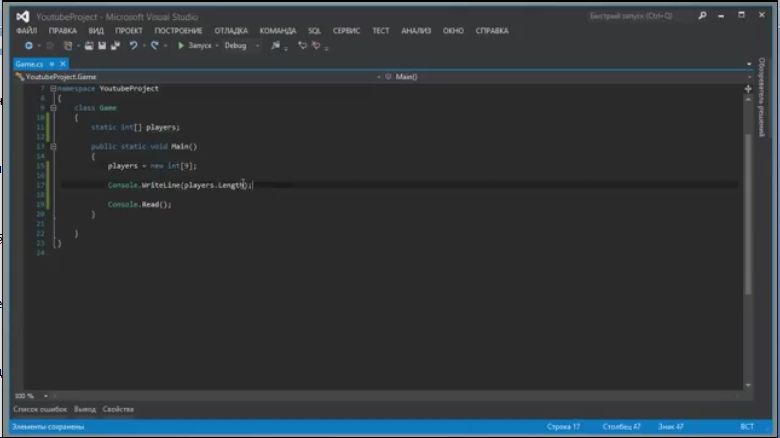Click the Navigate Backward toolbar icon
This screenshot has height=438, width=780.
coord(28,45)
